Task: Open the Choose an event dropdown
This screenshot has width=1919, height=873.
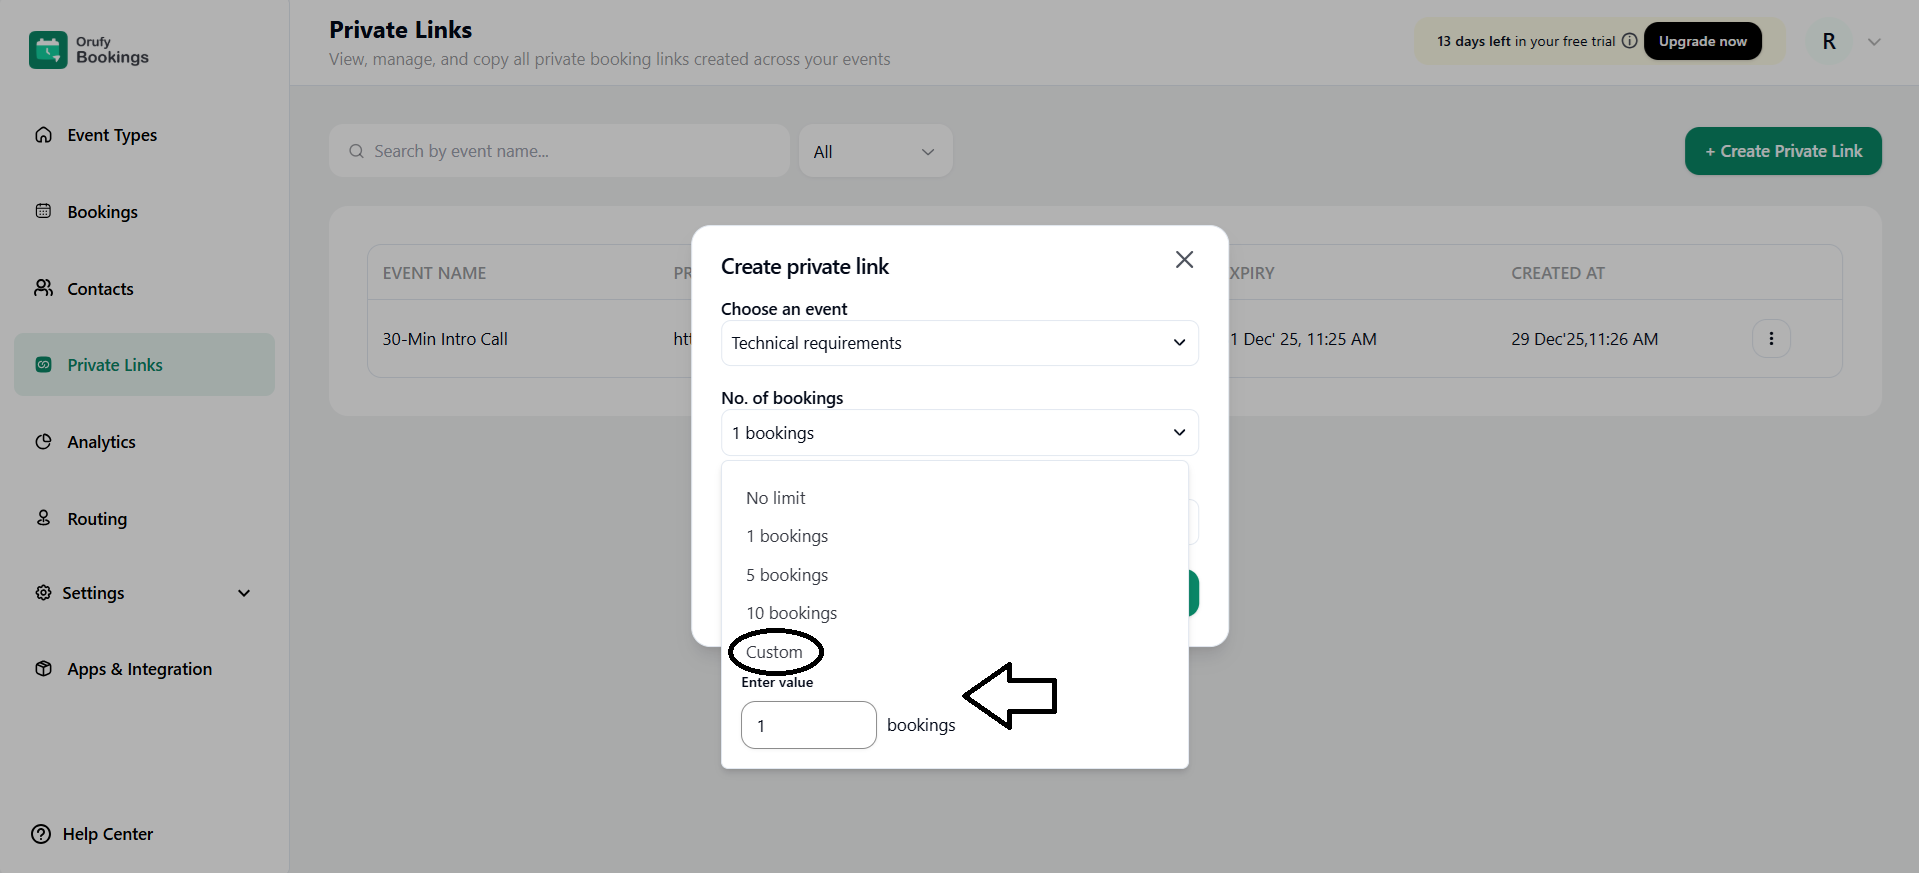Action: (x=958, y=343)
